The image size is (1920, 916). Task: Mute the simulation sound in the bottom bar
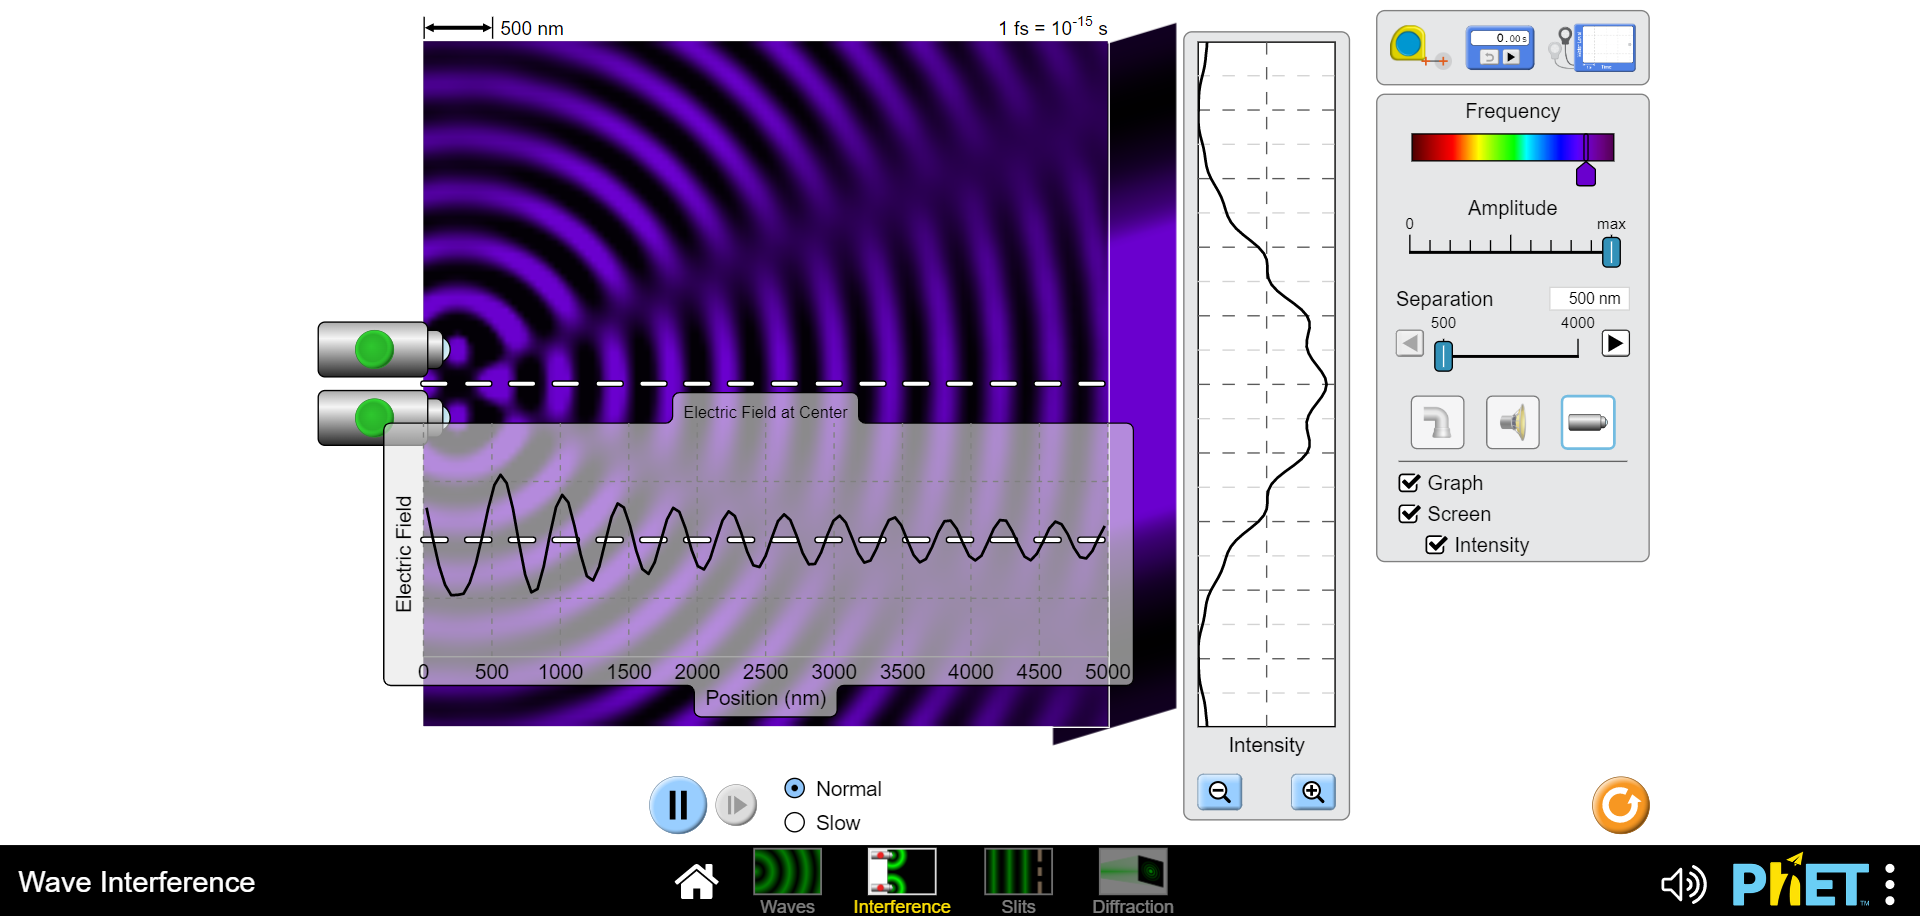tap(1684, 884)
